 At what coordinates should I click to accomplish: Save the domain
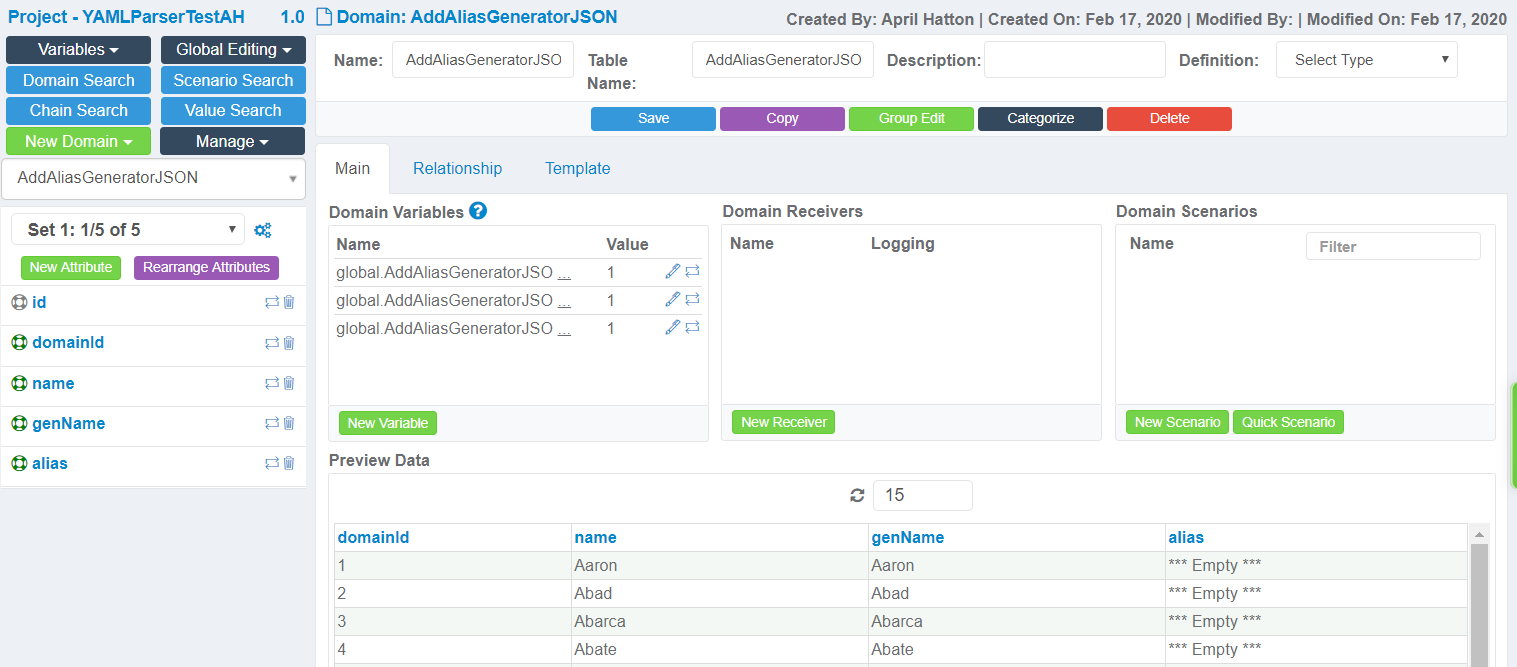pyautogui.click(x=653, y=118)
